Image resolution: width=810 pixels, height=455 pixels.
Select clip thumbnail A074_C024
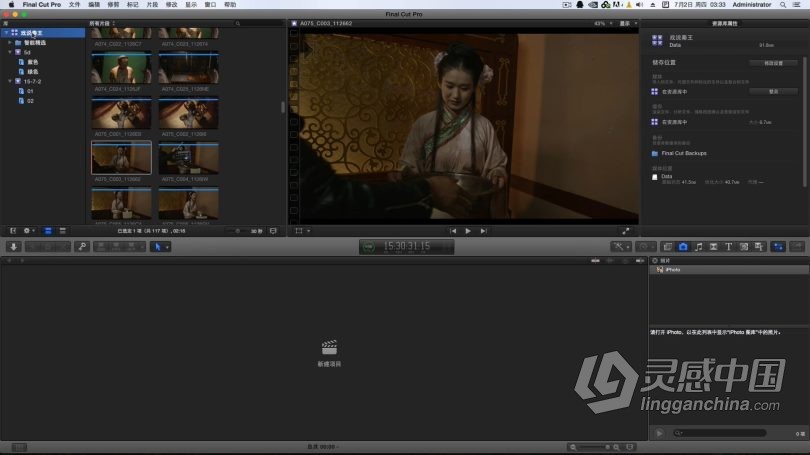121,68
